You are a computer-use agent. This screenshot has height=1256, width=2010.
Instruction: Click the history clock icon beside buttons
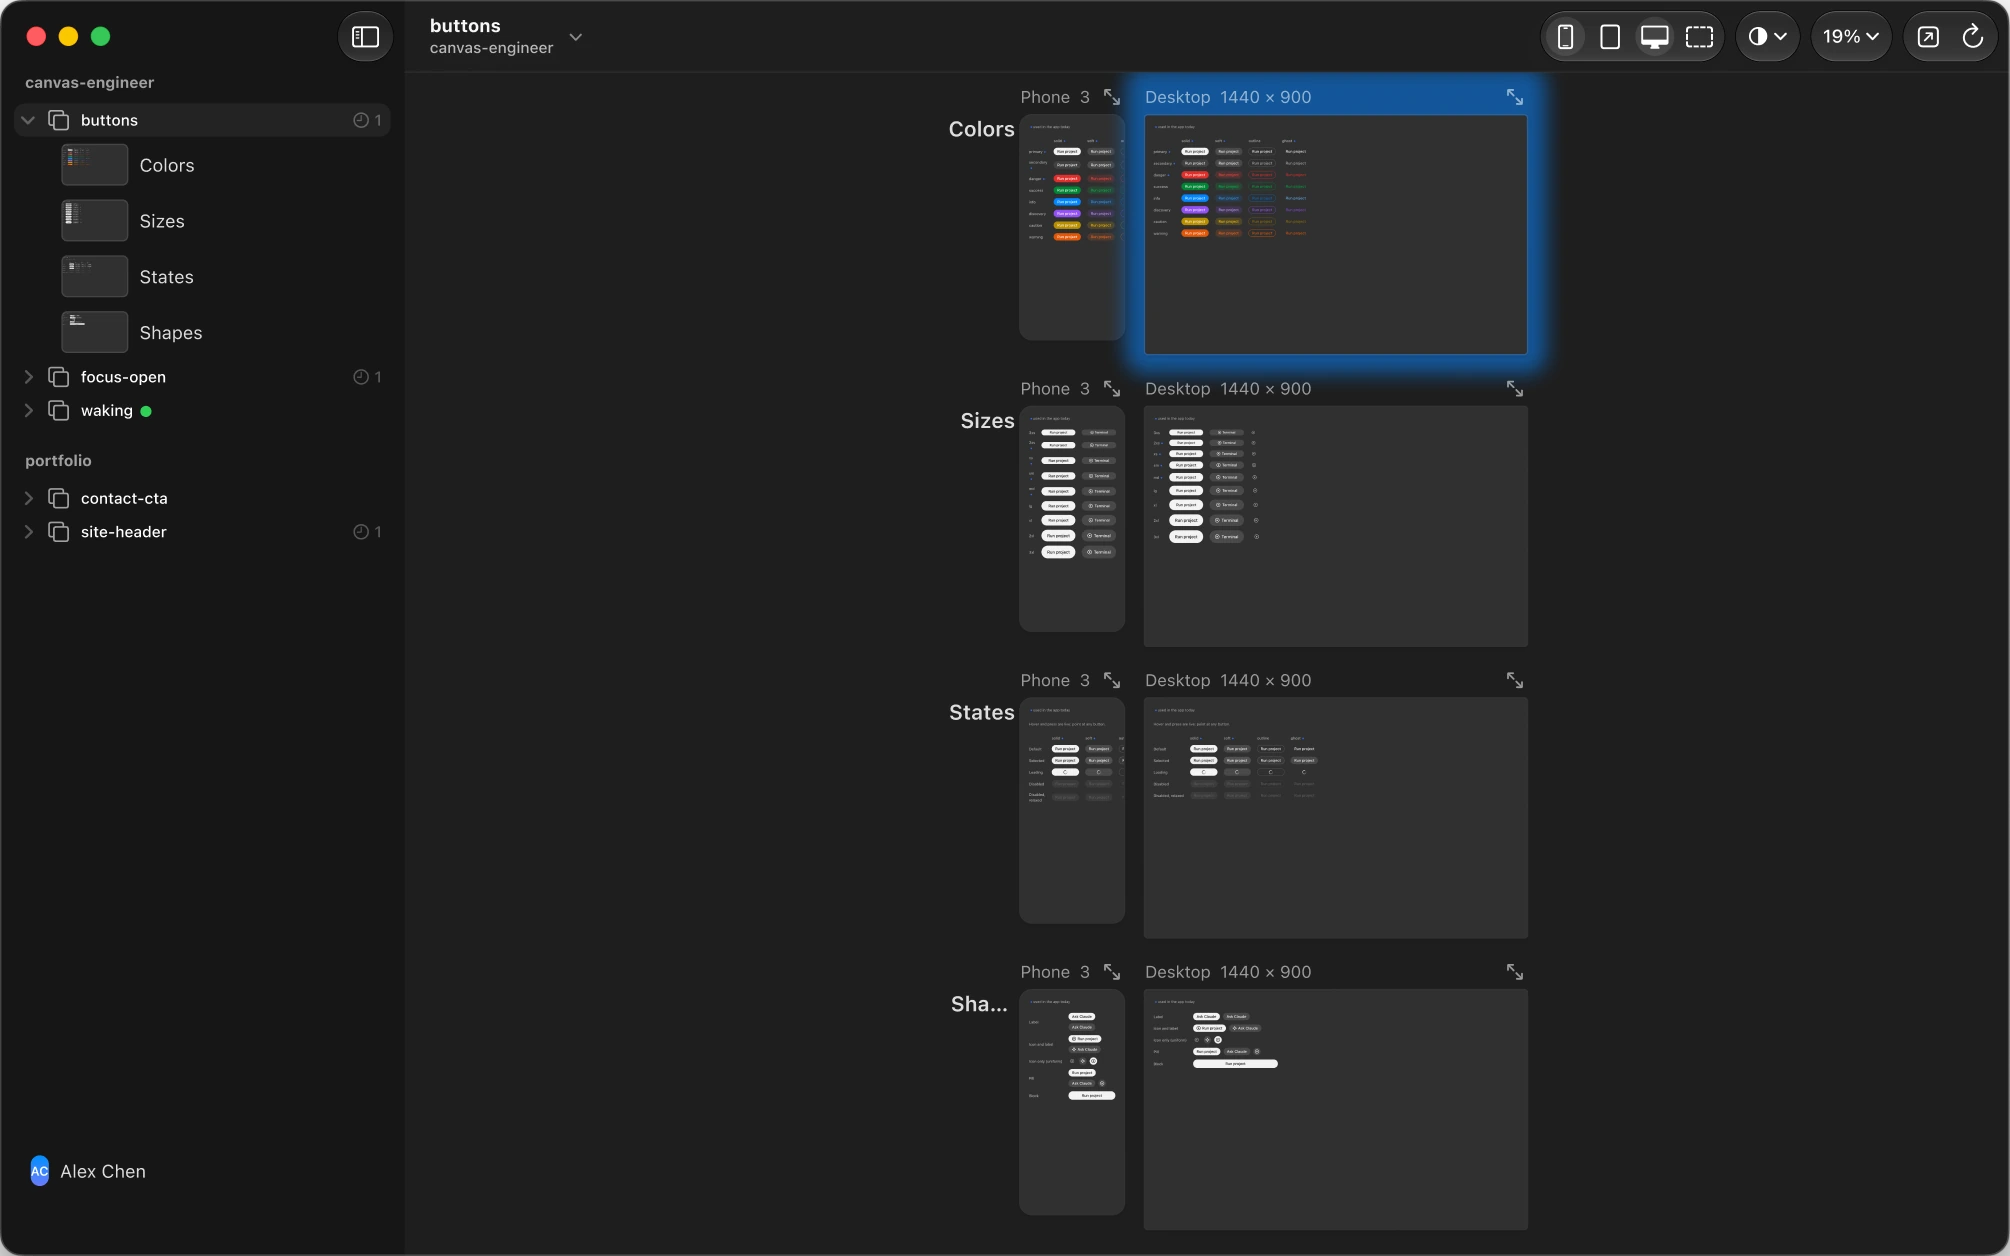pos(361,120)
